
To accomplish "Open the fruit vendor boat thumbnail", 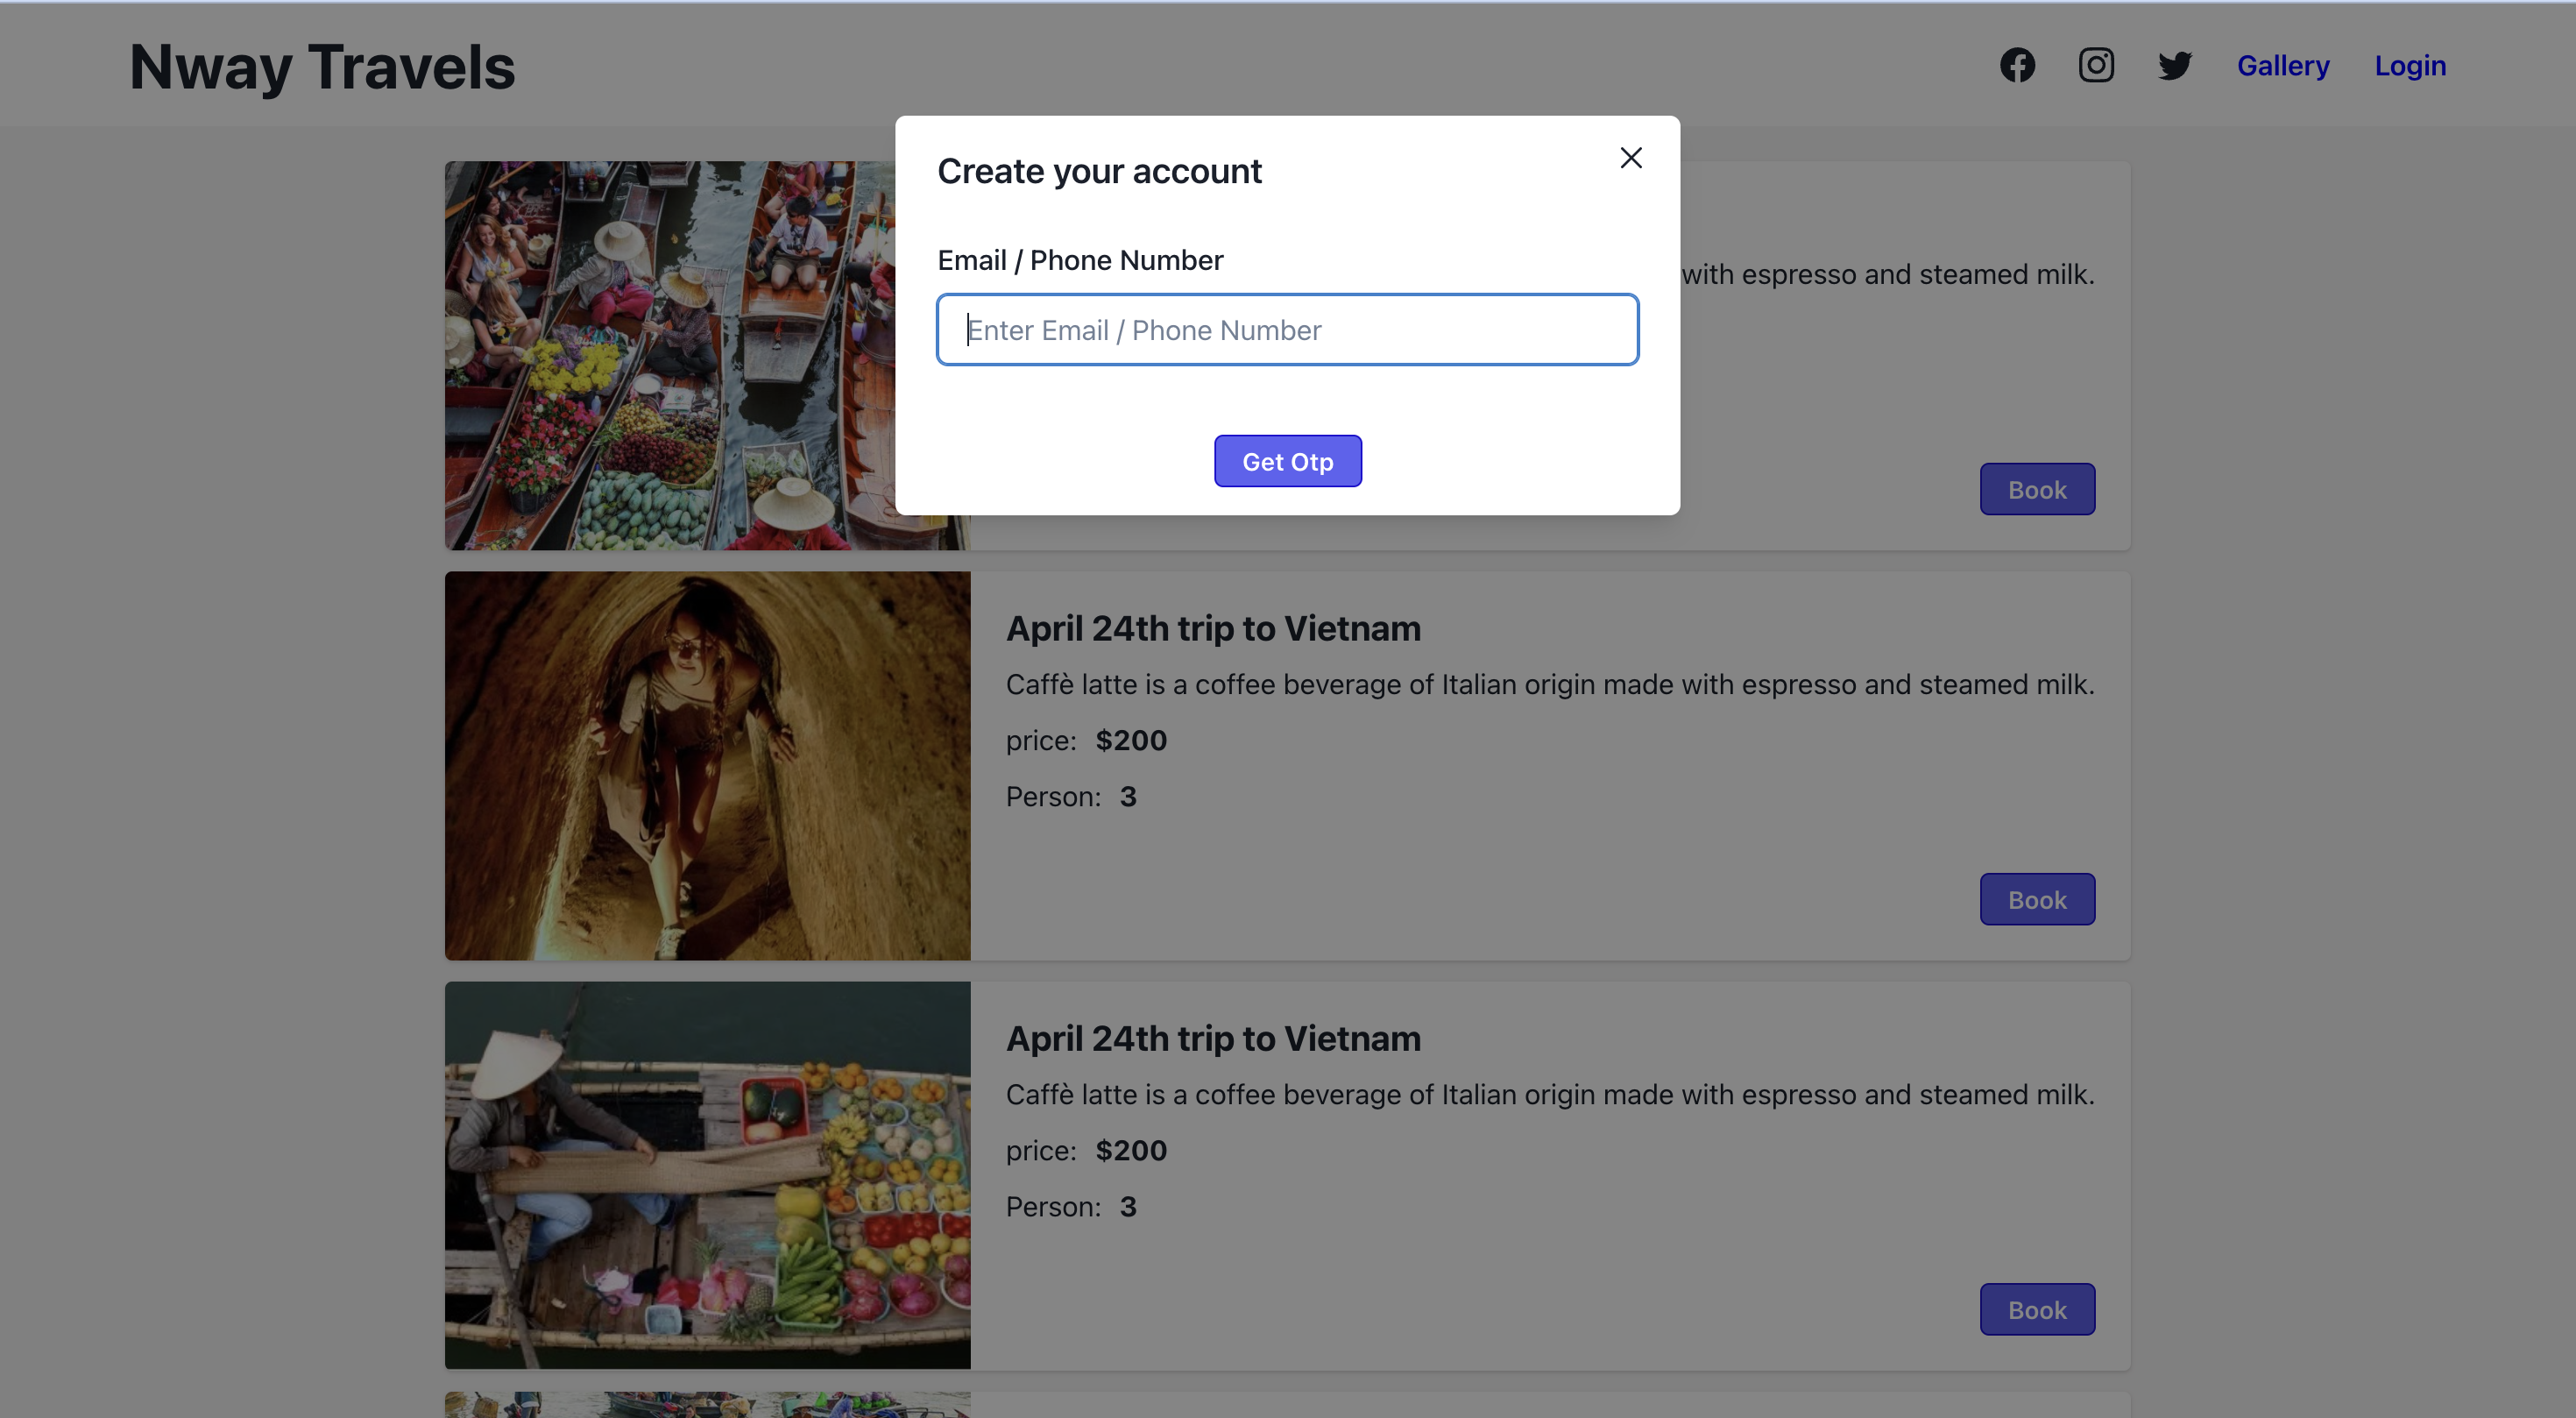I will [707, 1176].
